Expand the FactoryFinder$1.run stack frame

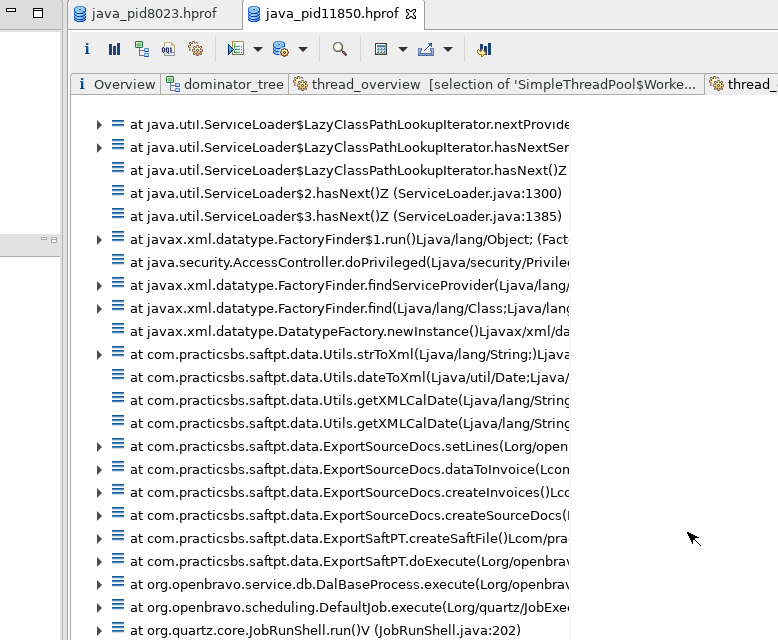[99, 240]
